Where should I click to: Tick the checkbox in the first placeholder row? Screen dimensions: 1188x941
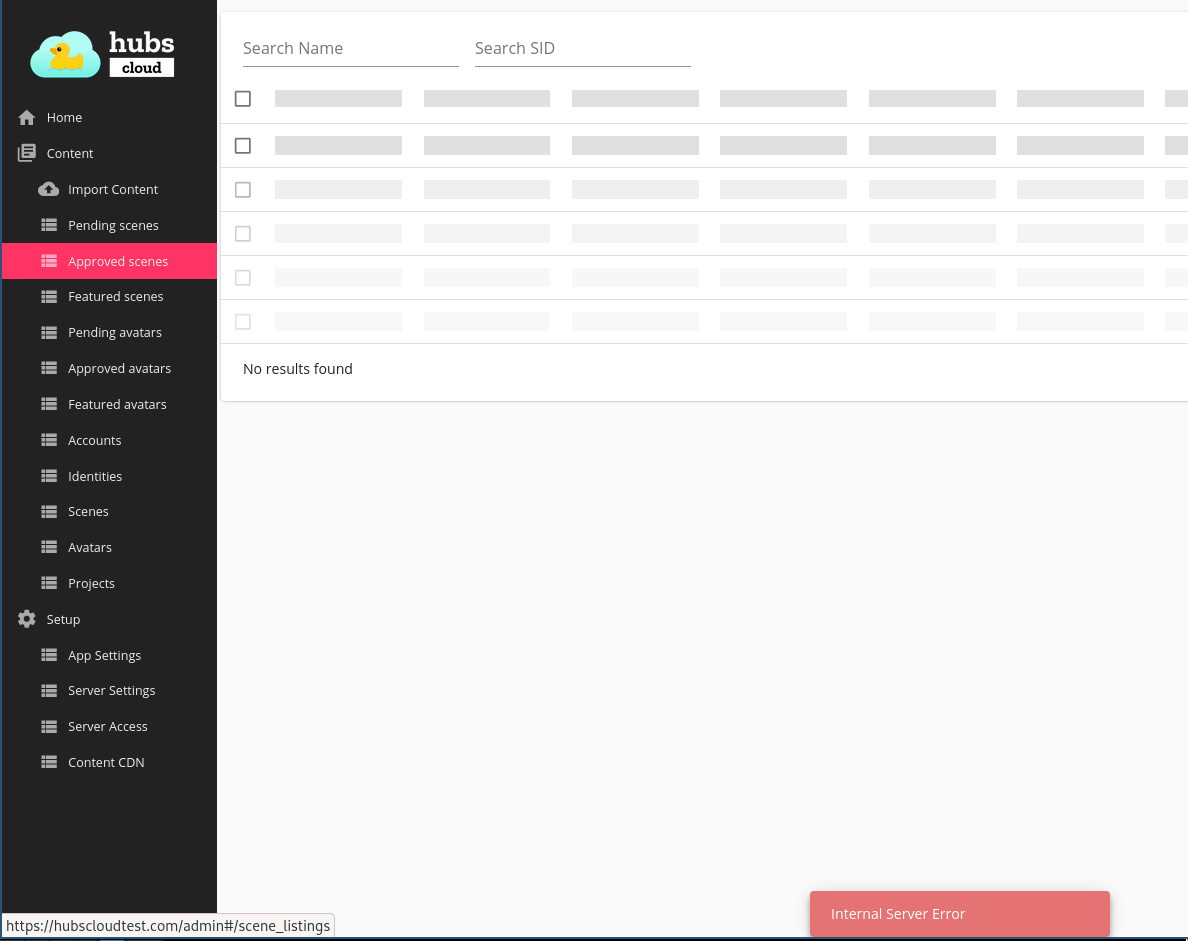click(242, 145)
